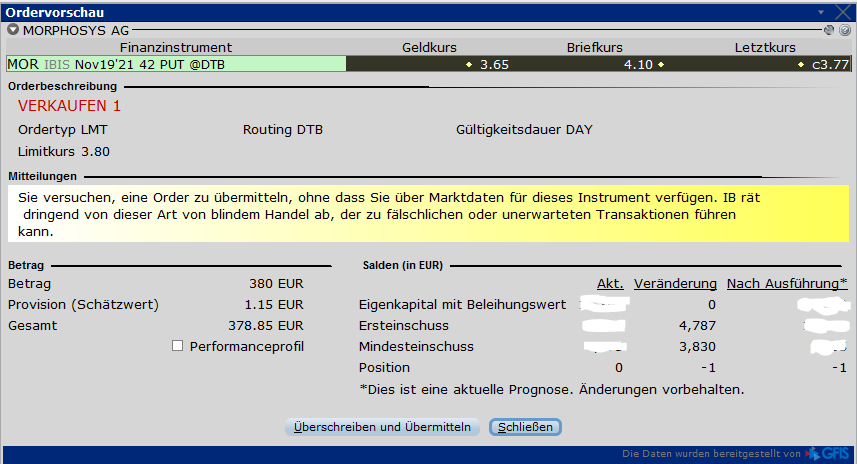Click the forecast disclaimer footnote text
The height and width of the screenshot is (464, 857).
[552, 389]
